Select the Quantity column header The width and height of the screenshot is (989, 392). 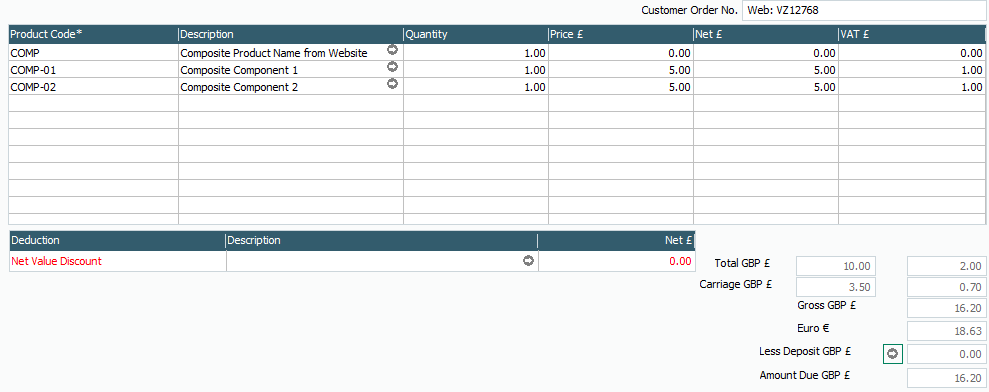(x=476, y=34)
